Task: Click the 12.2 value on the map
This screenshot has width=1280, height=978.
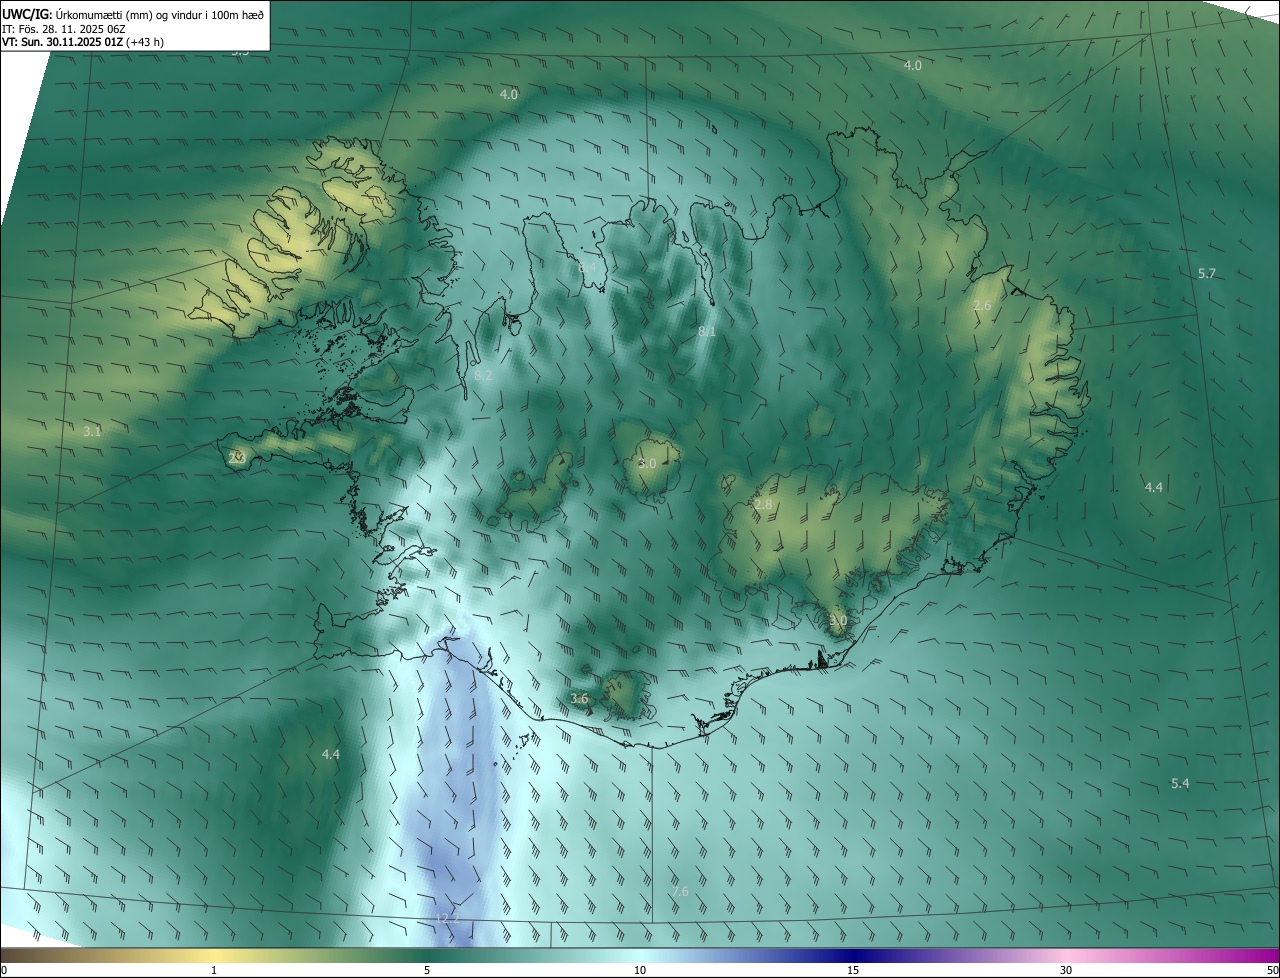Action: coord(447,918)
